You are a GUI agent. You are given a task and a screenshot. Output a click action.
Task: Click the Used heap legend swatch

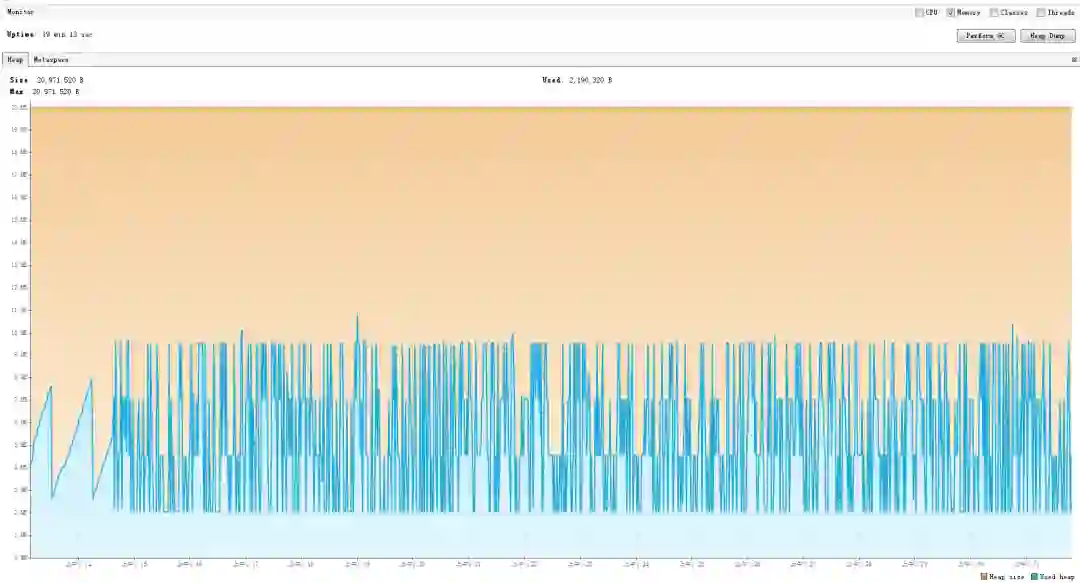1034,576
